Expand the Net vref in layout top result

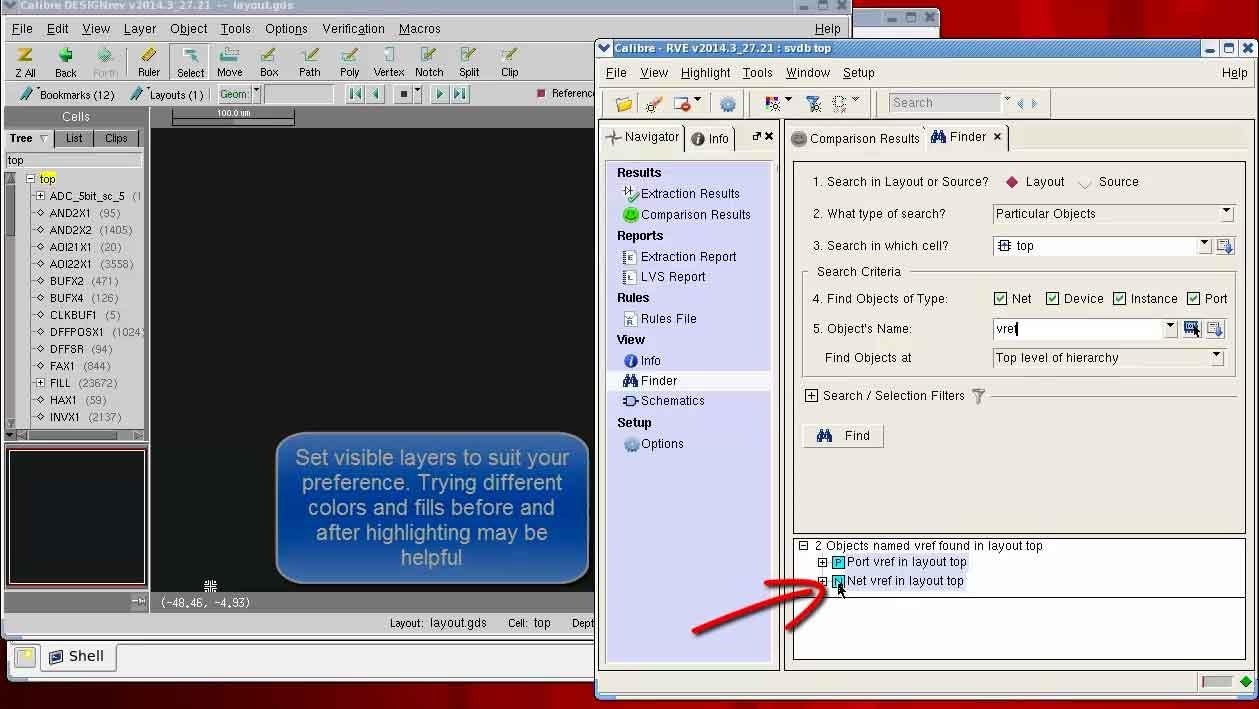tap(823, 581)
